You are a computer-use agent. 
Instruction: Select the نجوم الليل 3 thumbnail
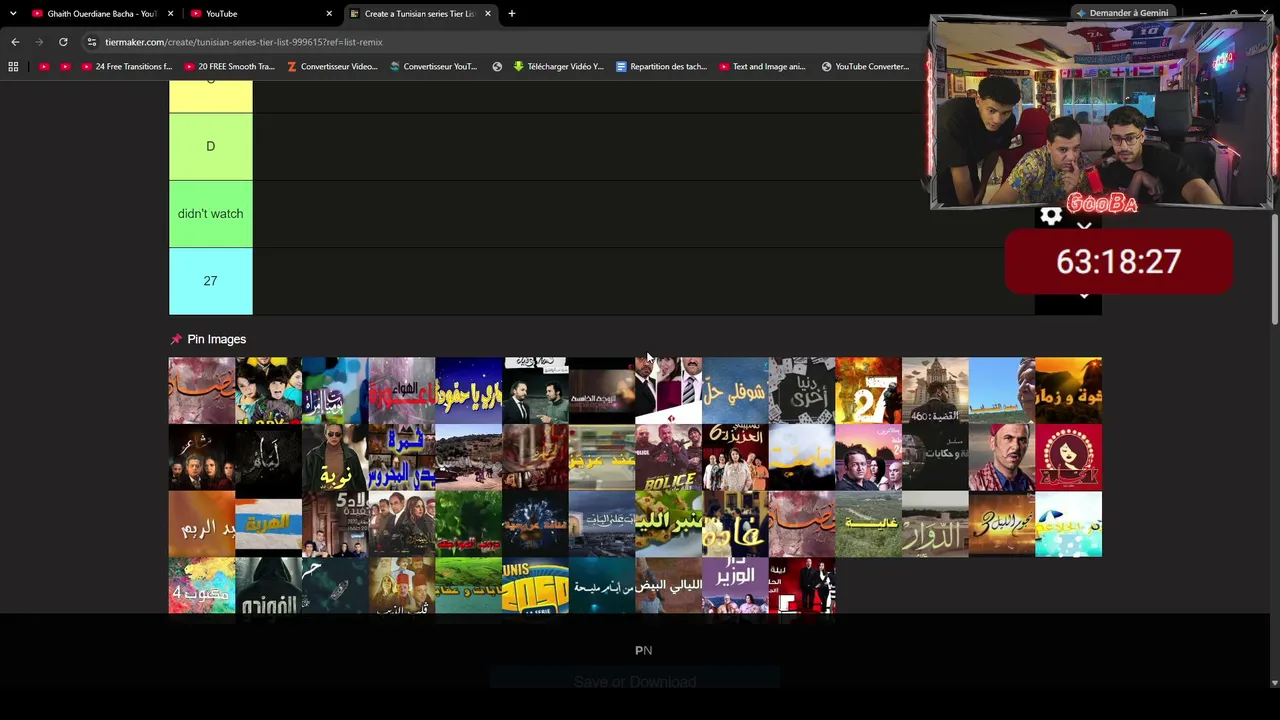(1002, 524)
